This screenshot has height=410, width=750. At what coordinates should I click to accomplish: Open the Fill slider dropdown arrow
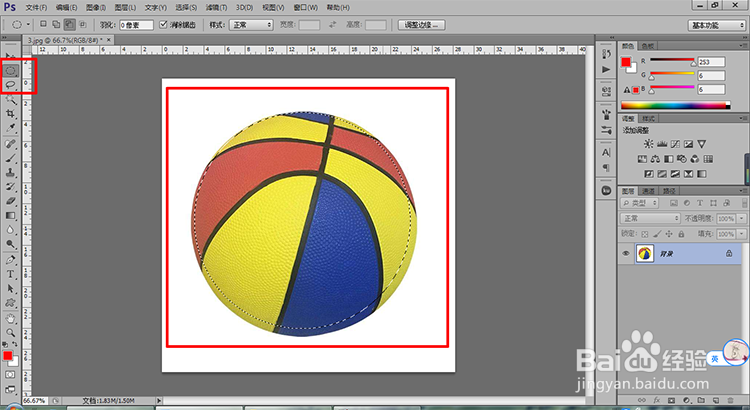(741, 234)
